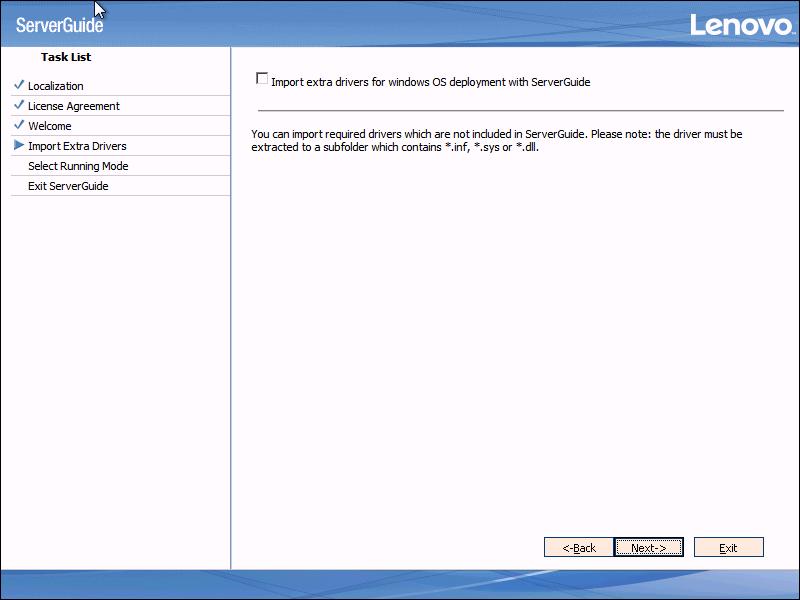
Task: Choose the Select Running Mode task
Action: 78,166
